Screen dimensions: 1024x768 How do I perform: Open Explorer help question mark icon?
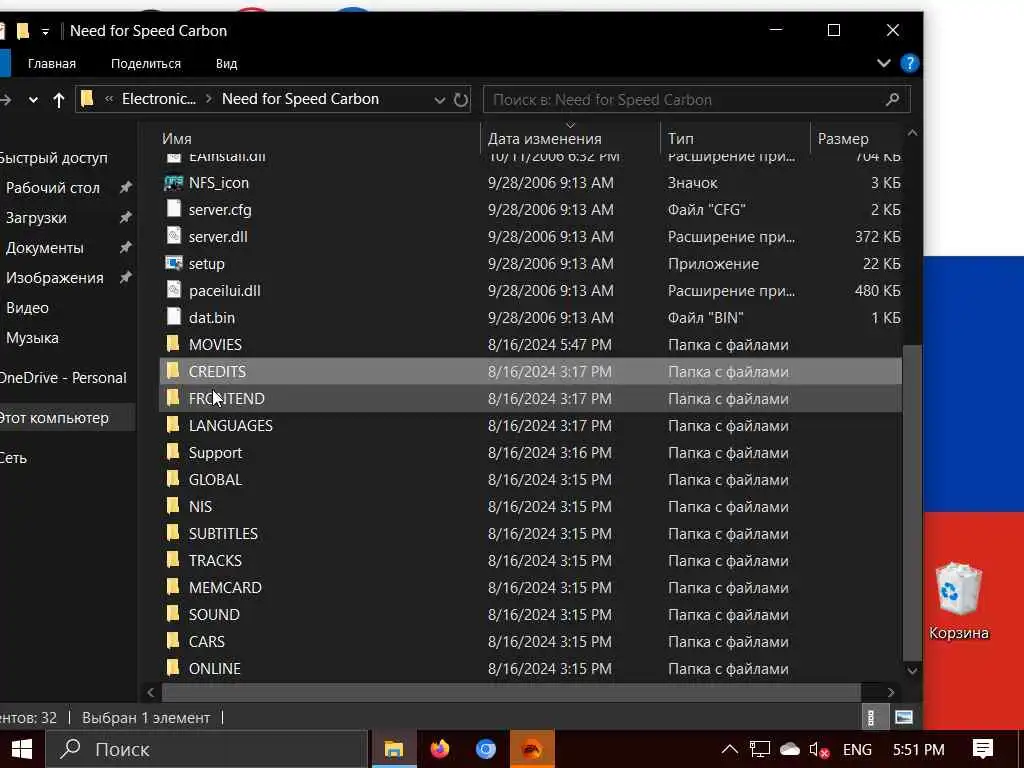tap(909, 63)
